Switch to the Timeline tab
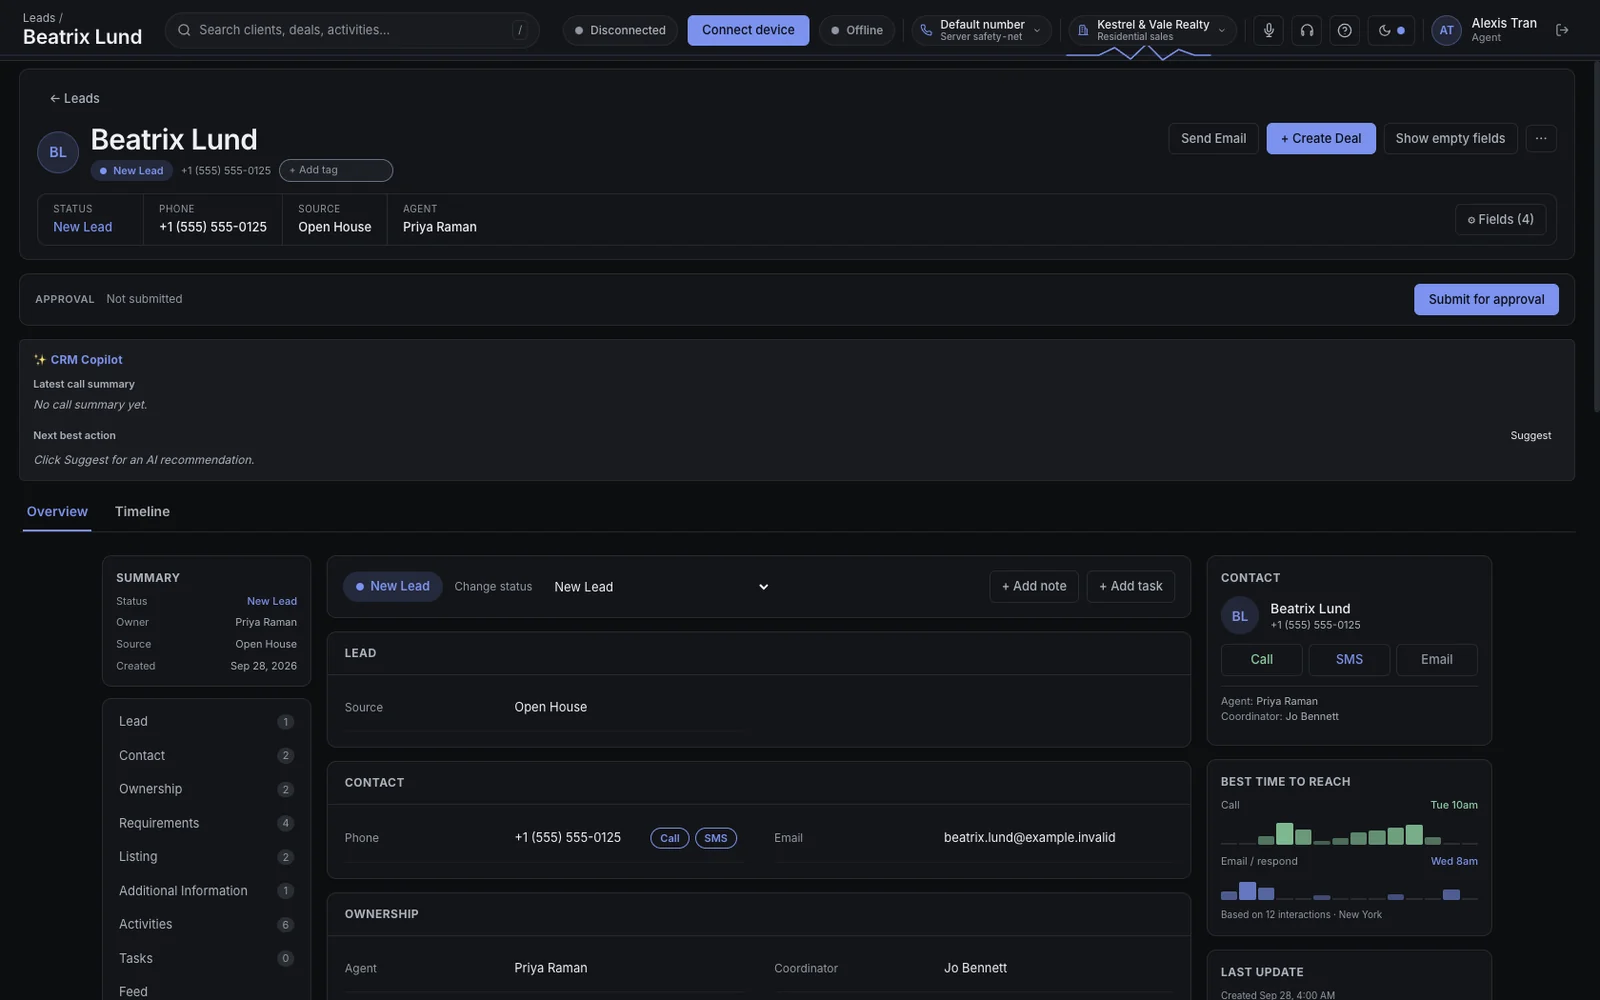Image resolution: width=1600 pixels, height=1000 pixels. click(x=142, y=511)
